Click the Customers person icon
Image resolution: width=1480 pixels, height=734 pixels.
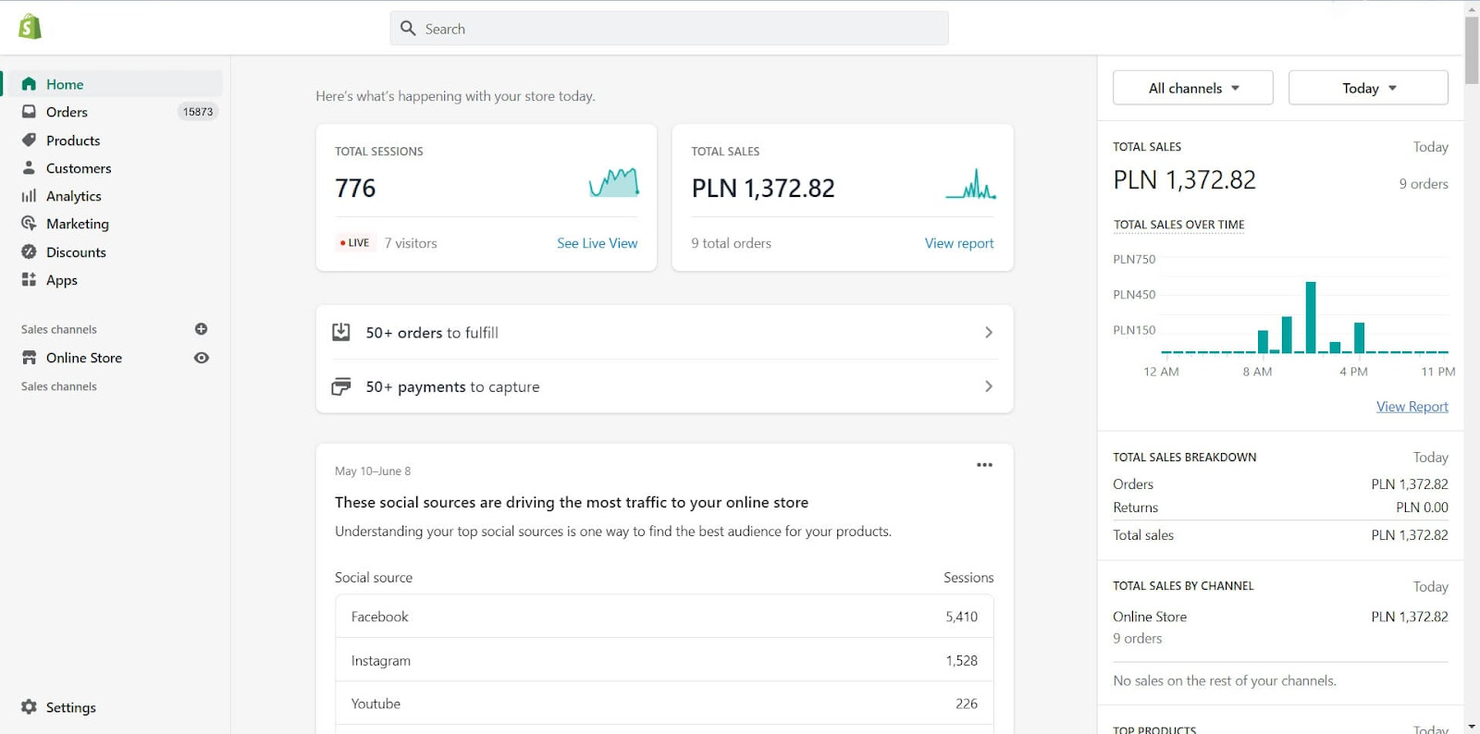(x=29, y=168)
